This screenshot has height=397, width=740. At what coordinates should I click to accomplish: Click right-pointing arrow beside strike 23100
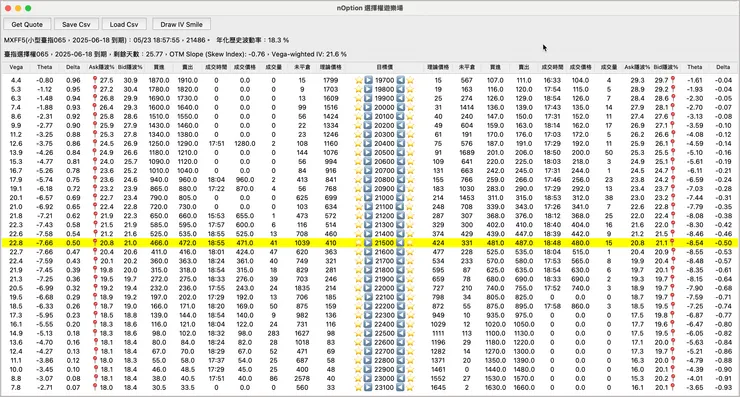[369, 387]
